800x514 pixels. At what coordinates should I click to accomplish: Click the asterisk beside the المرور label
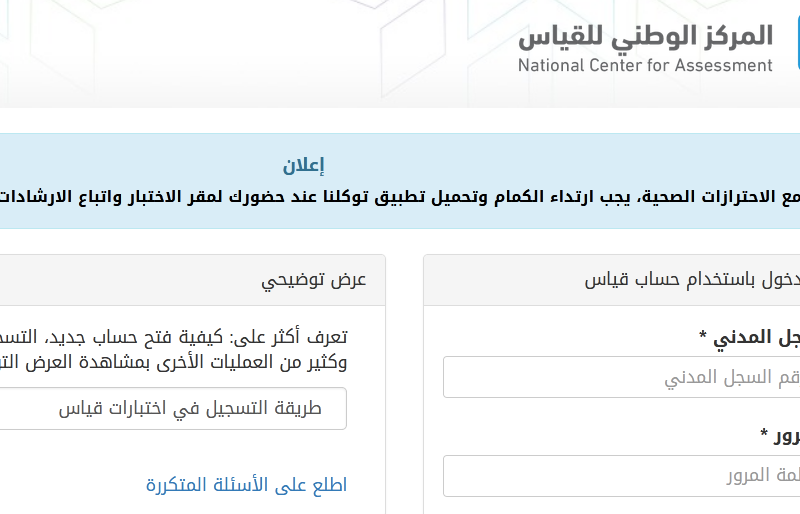coord(764,433)
